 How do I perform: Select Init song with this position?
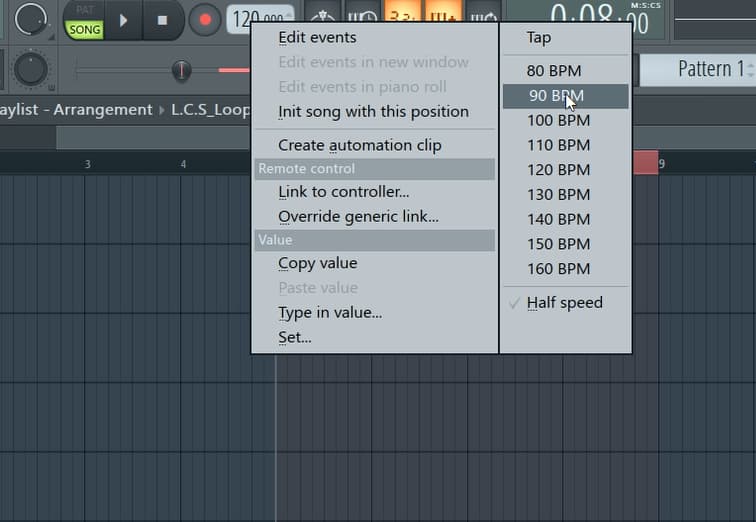click(373, 112)
